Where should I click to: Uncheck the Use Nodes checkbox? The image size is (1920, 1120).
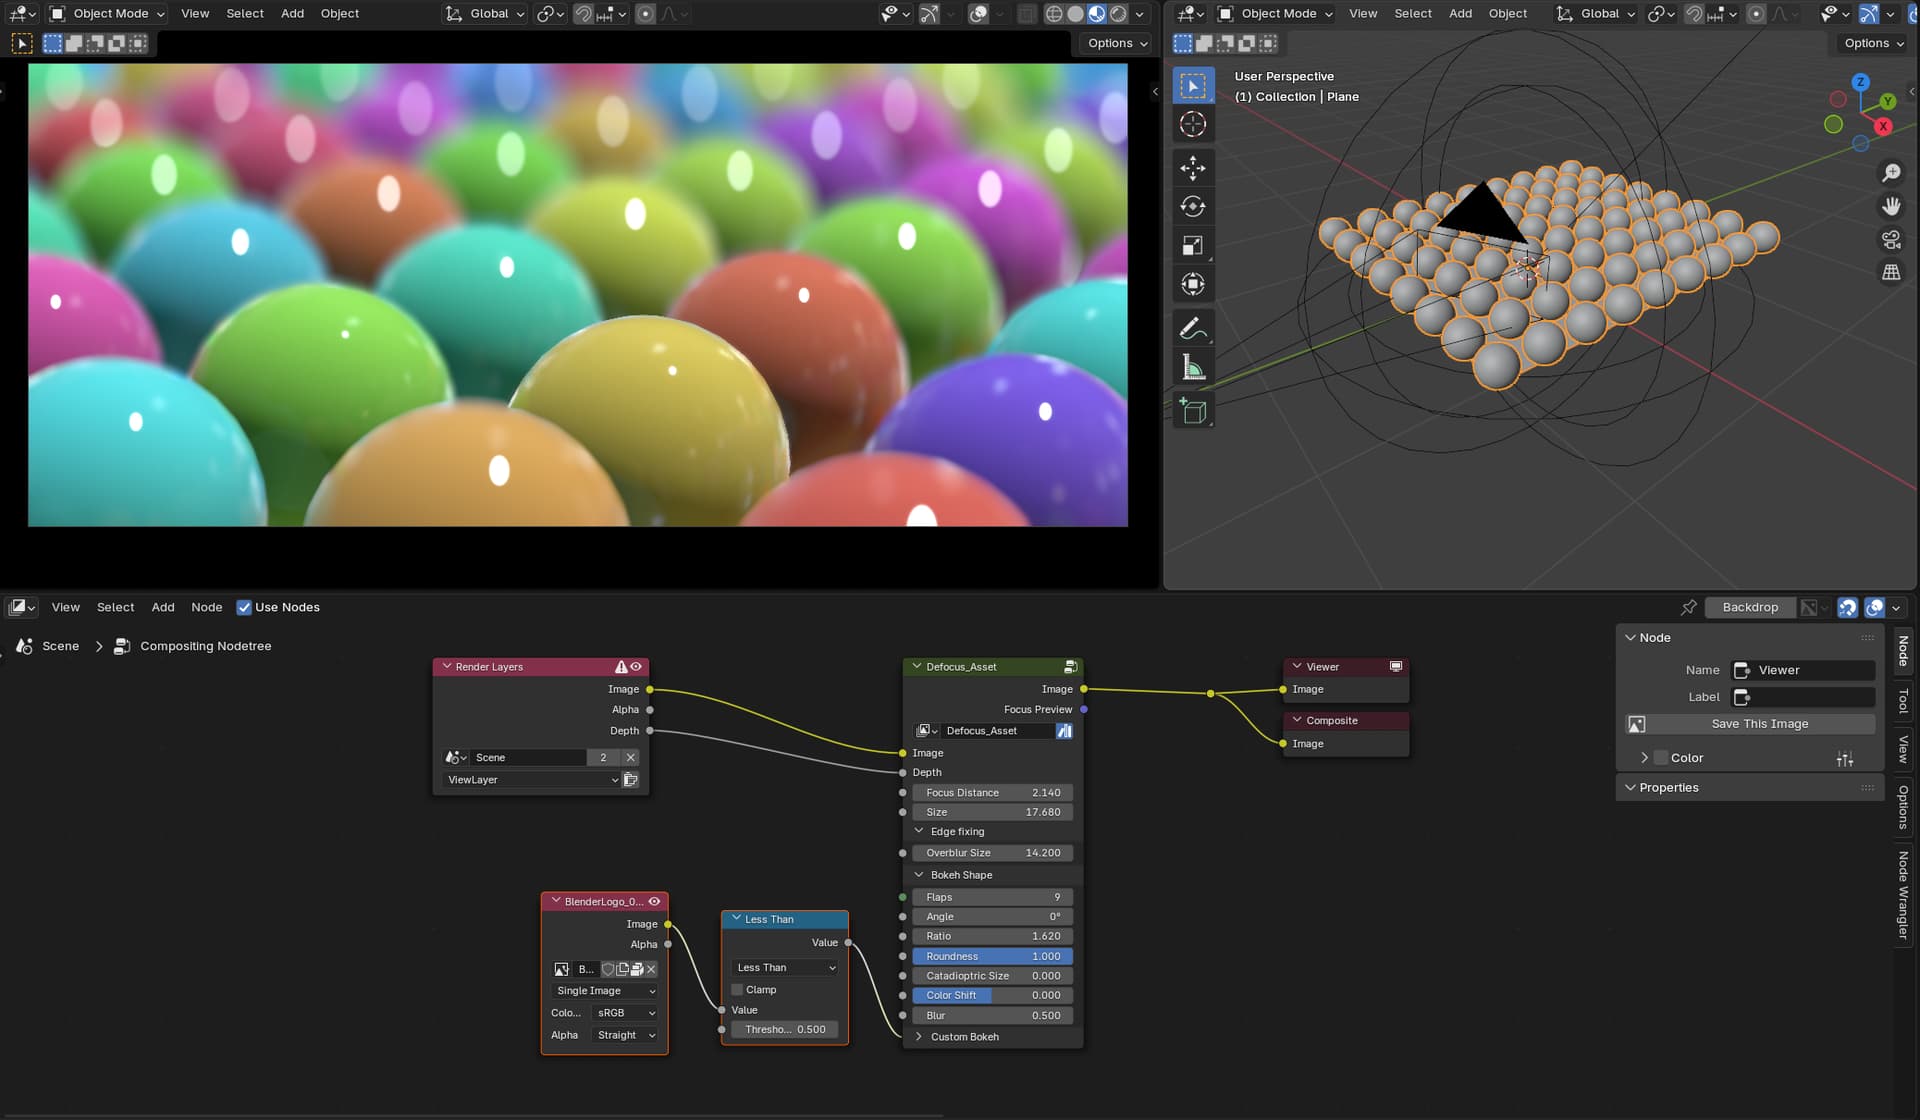[x=244, y=607]
